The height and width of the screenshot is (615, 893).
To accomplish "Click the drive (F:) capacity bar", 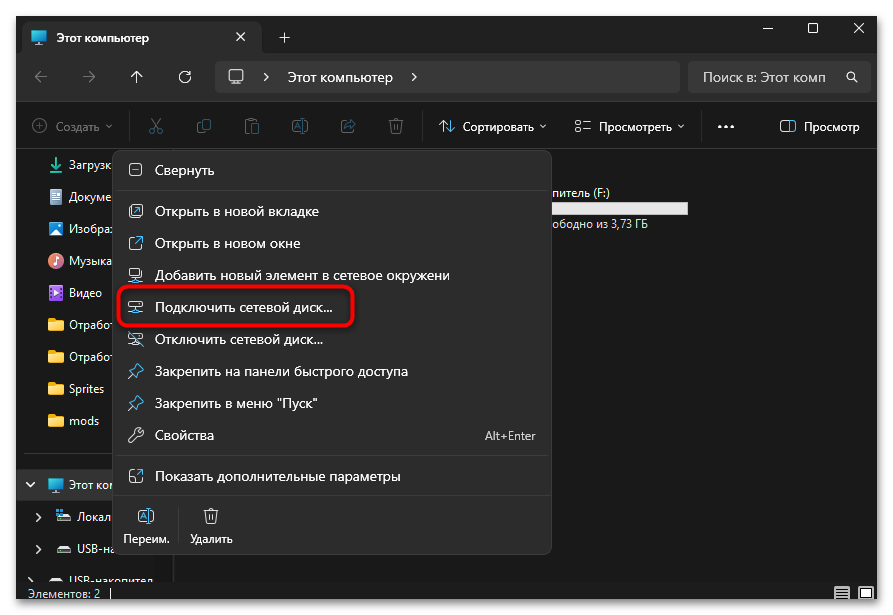I will click(x=620, y=209).
